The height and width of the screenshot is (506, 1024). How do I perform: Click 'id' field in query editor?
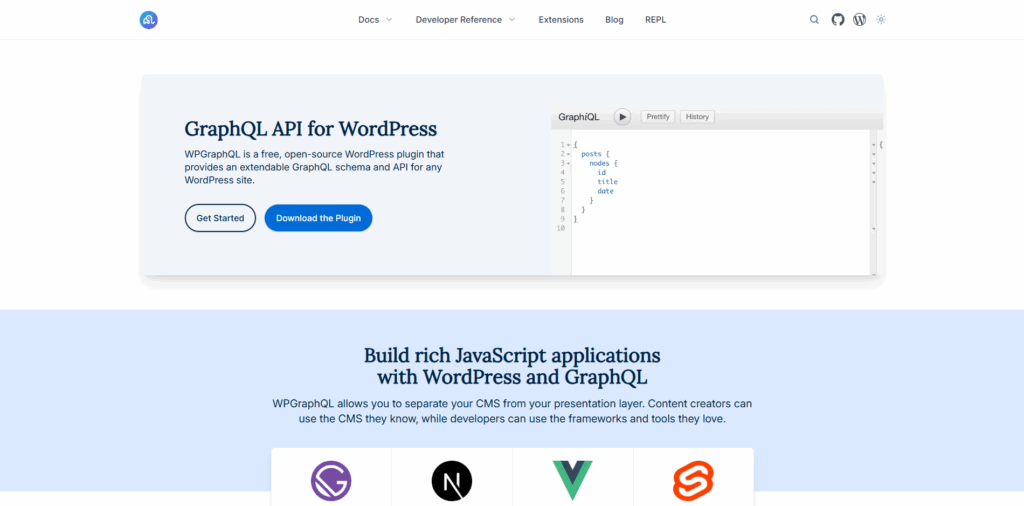coord(601,172)
